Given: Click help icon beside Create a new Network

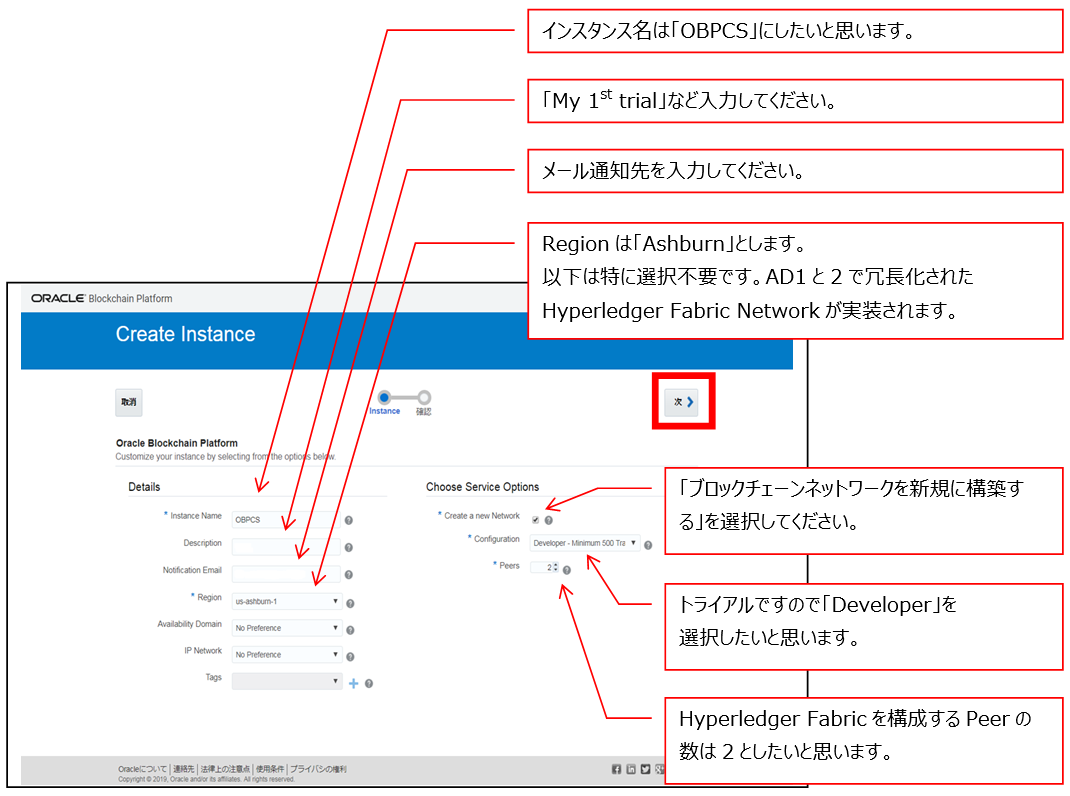Looking at the screenshot, I should tap(549, 520).
